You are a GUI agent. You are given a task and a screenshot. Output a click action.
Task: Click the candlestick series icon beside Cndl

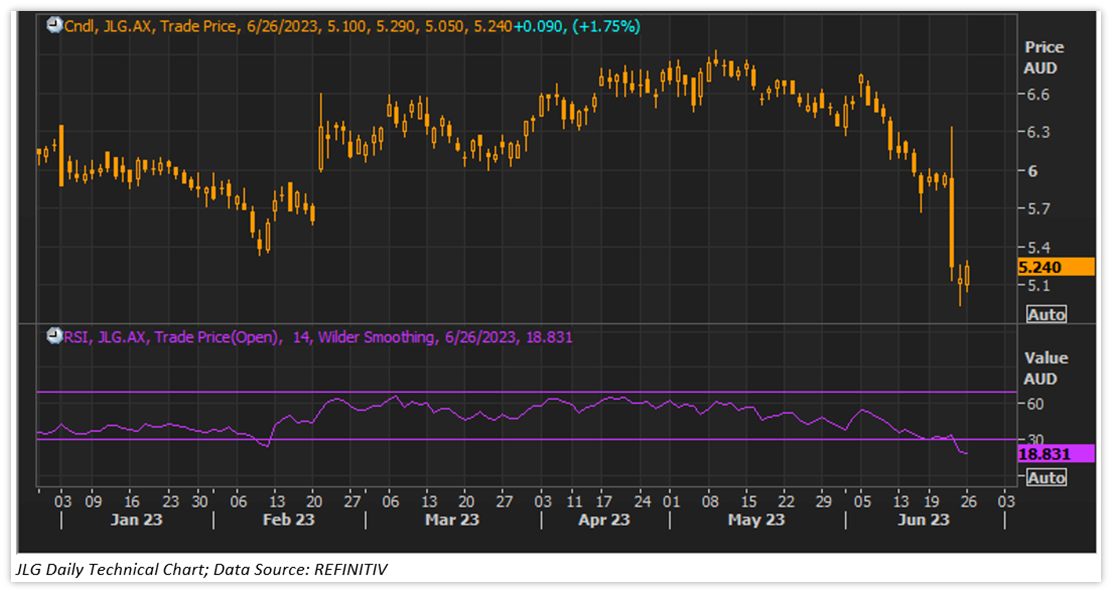pyautogui.click(x=54, y=27)
